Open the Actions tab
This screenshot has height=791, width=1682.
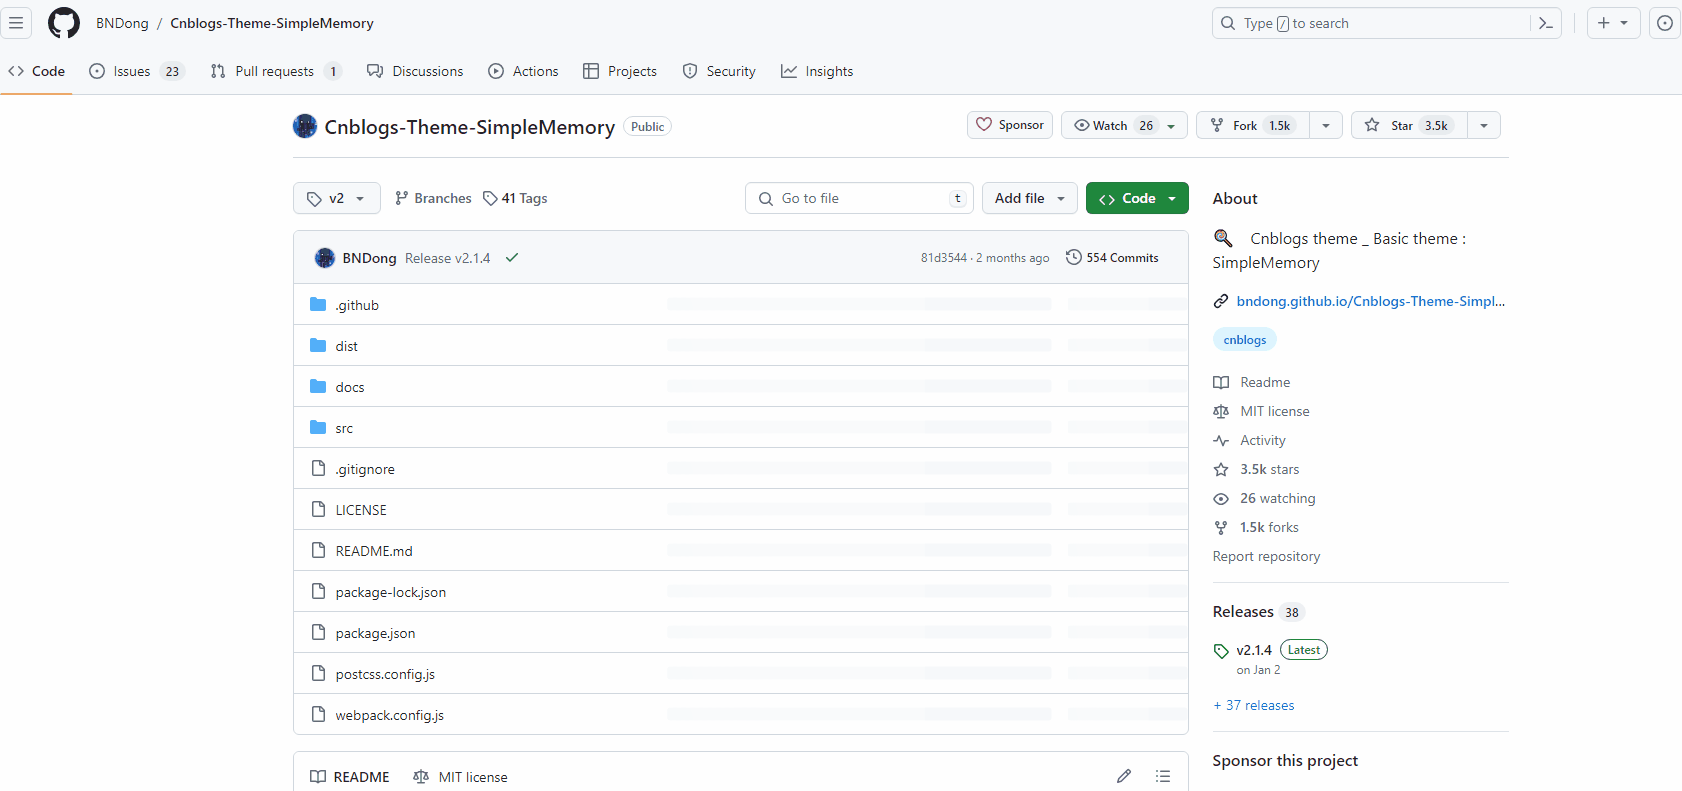pyautogui.click(x=523, y=71)
